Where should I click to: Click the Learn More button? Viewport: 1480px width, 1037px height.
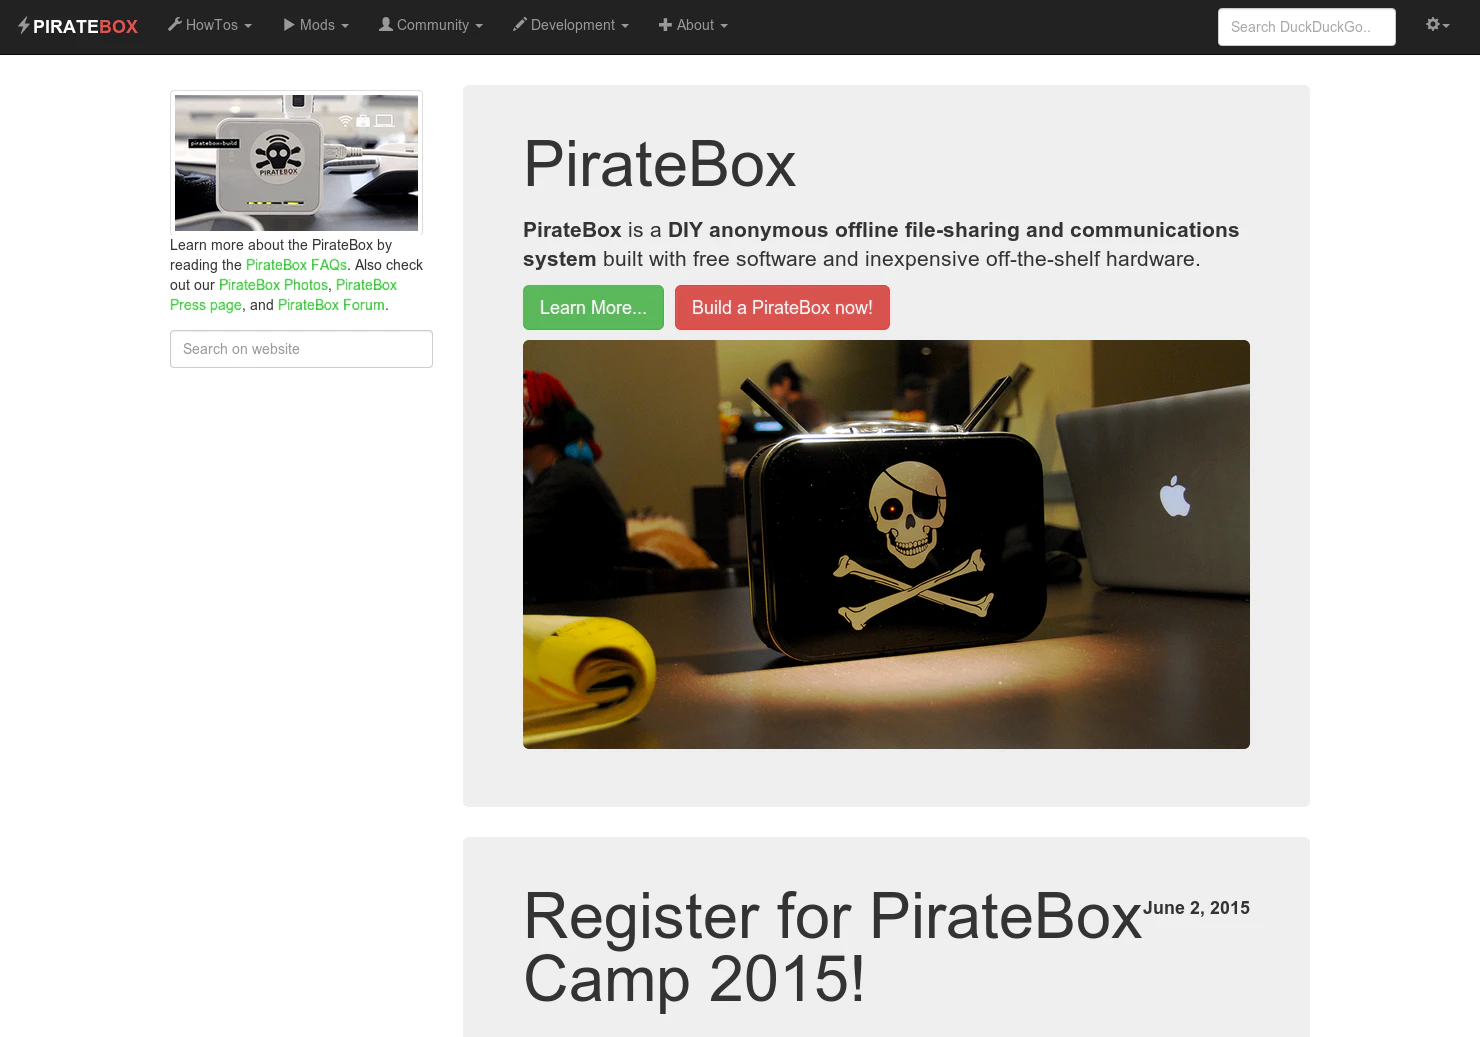[x=592, y=307]
